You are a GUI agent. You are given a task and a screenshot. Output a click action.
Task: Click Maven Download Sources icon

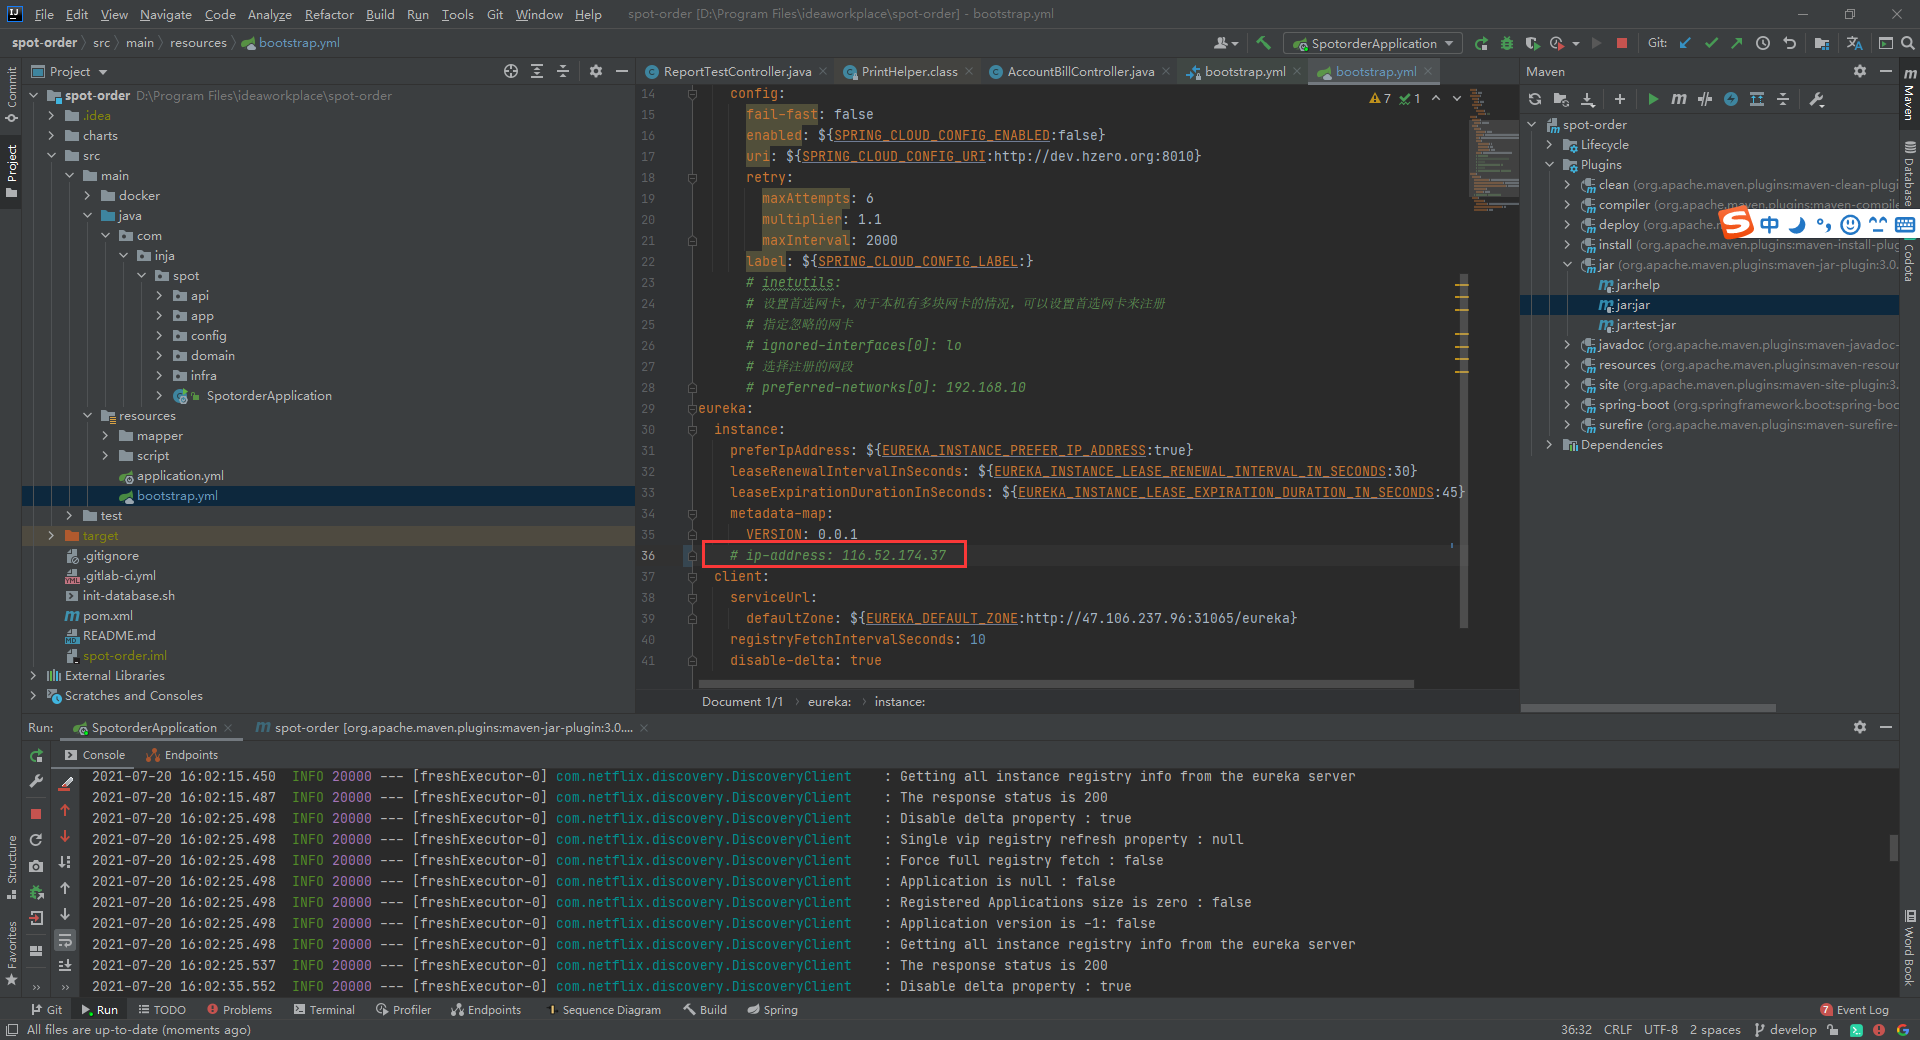(1588, 99)
